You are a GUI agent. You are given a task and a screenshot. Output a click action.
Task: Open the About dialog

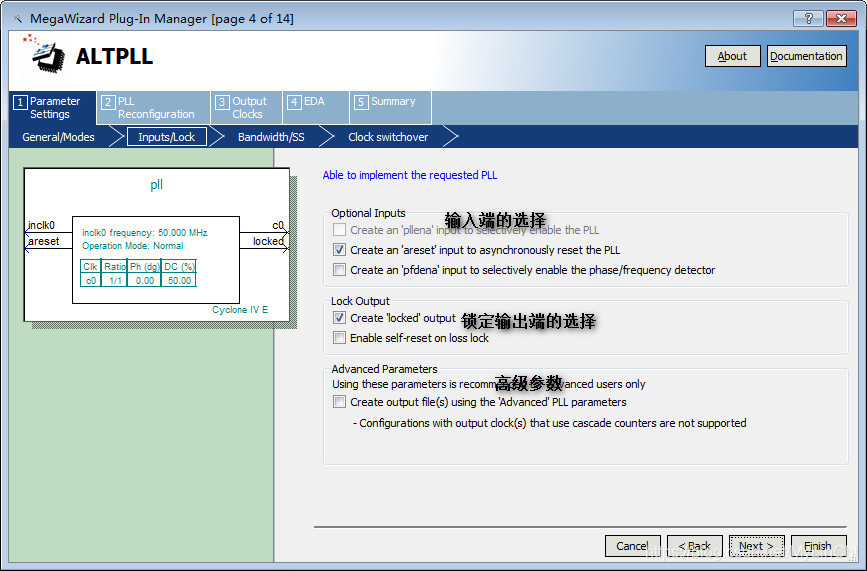(732, 56)
